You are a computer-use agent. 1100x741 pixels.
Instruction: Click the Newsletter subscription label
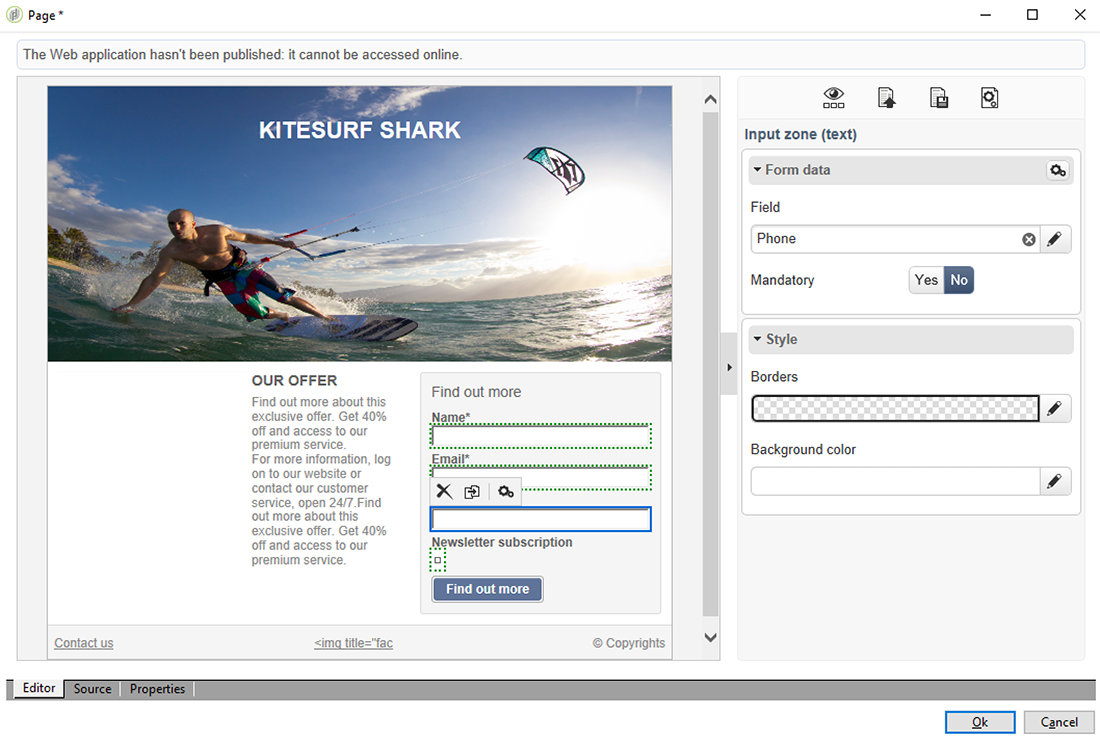tap(502, 542)
